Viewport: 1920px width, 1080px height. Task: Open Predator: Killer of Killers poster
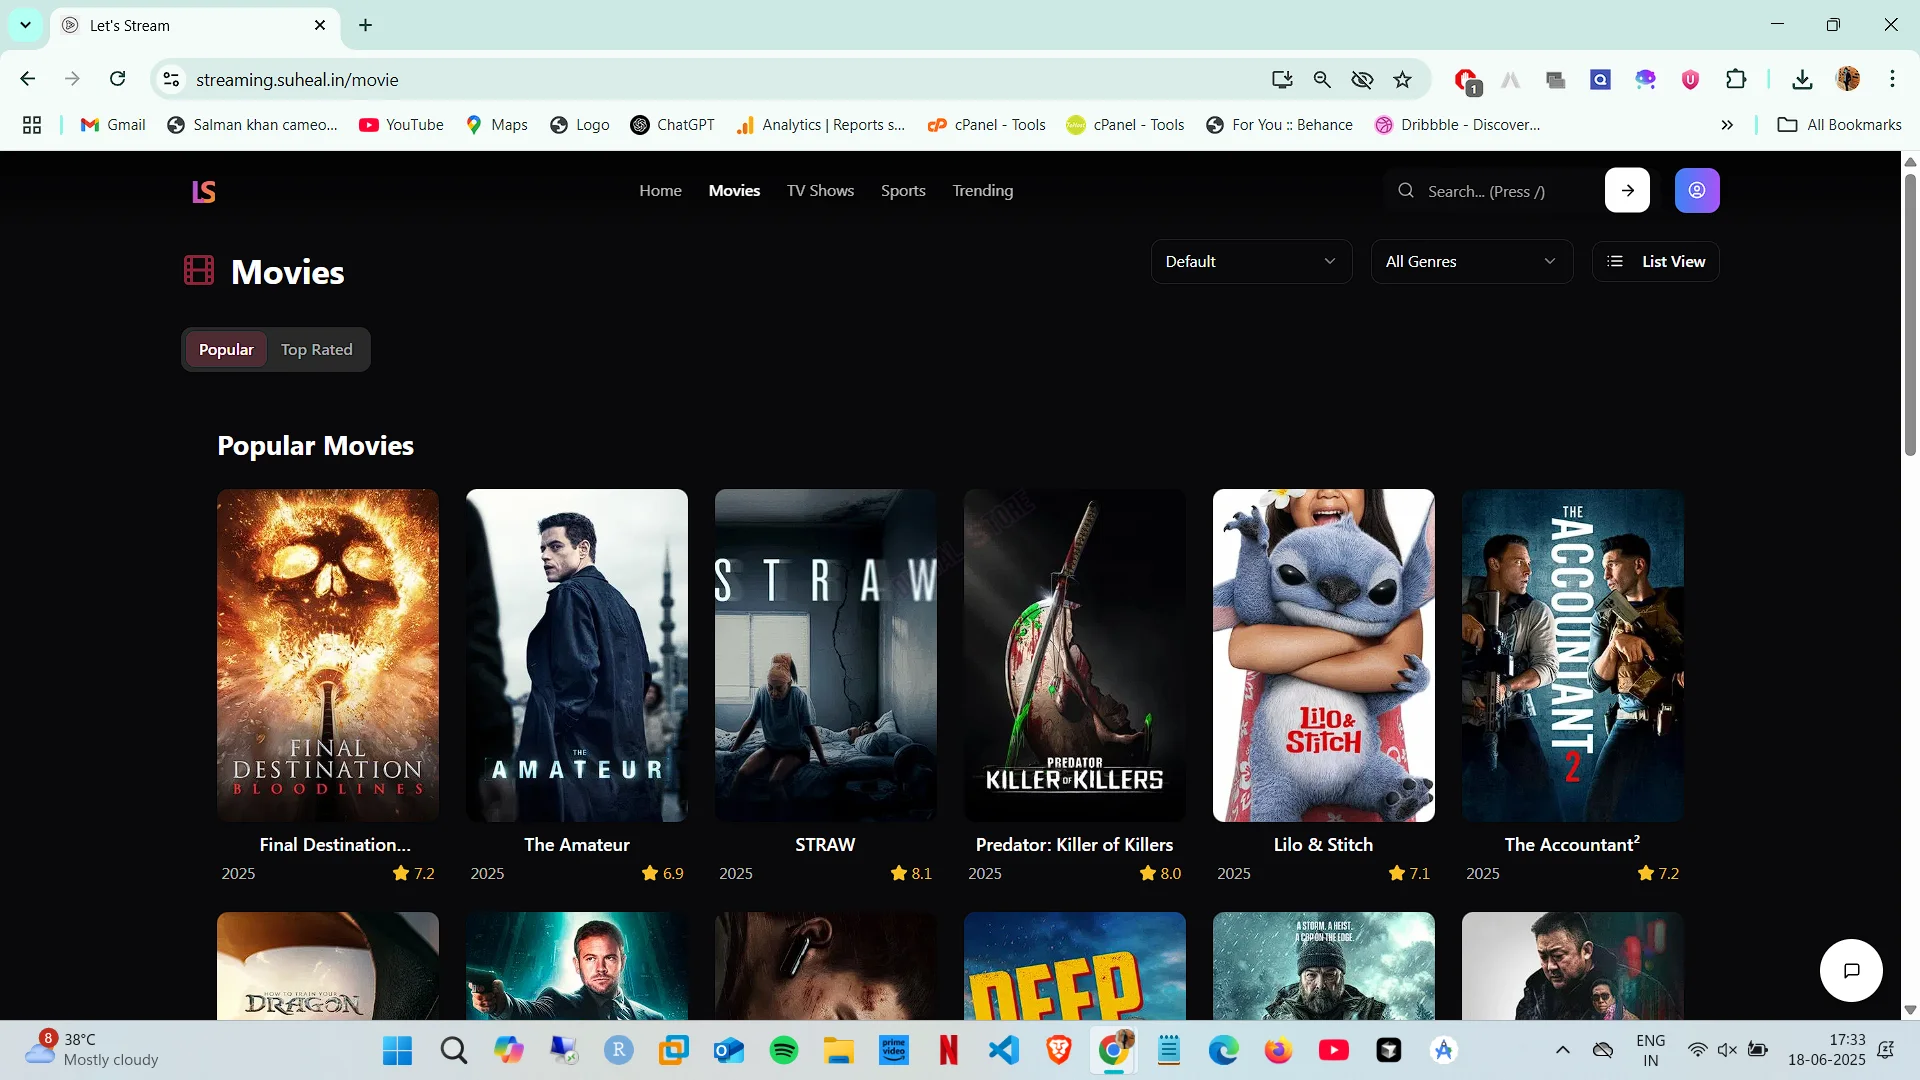point(1074,655)
